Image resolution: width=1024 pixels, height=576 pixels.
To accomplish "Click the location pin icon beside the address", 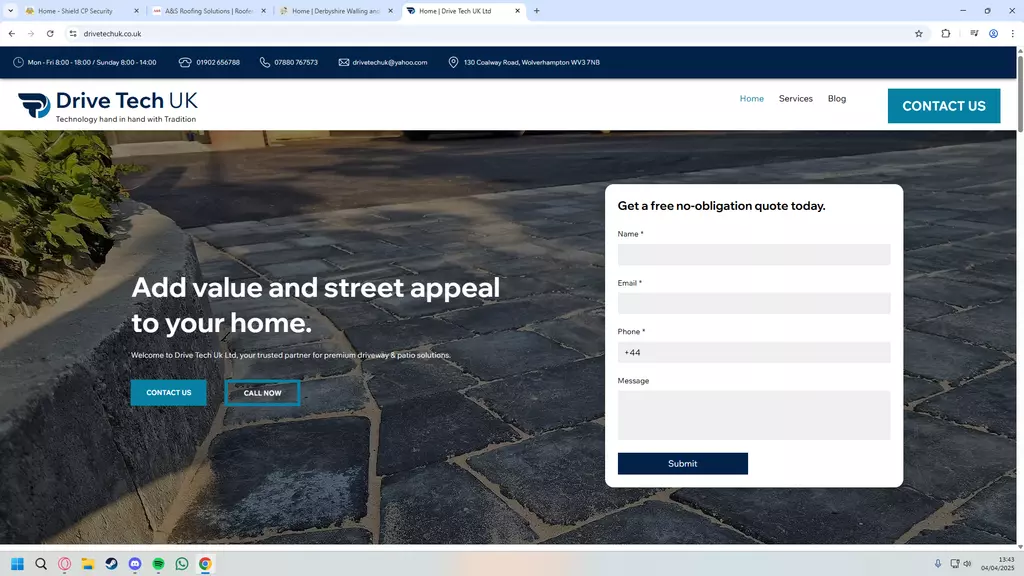I will click(x=453, y=63).
